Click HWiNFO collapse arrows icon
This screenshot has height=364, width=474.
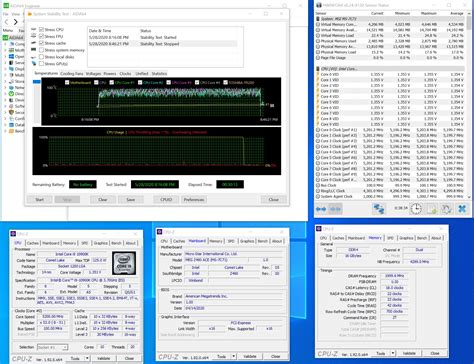click(x=335, y=209)
